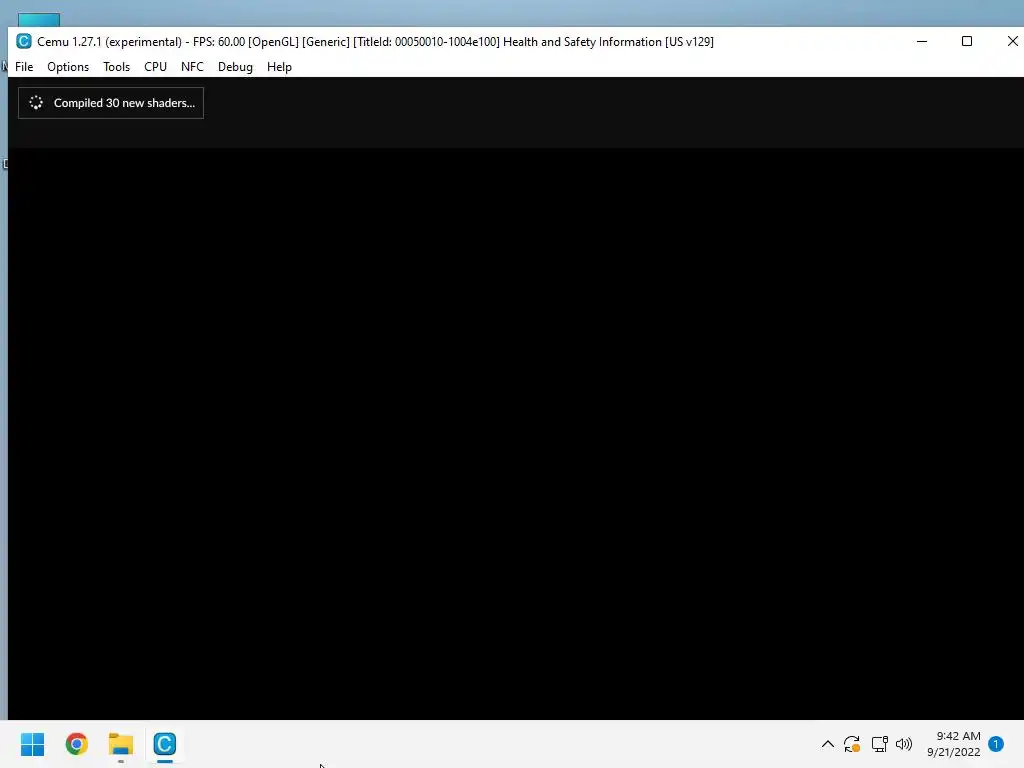Click the Compiled 30 new shaders notification

[111, 103]
